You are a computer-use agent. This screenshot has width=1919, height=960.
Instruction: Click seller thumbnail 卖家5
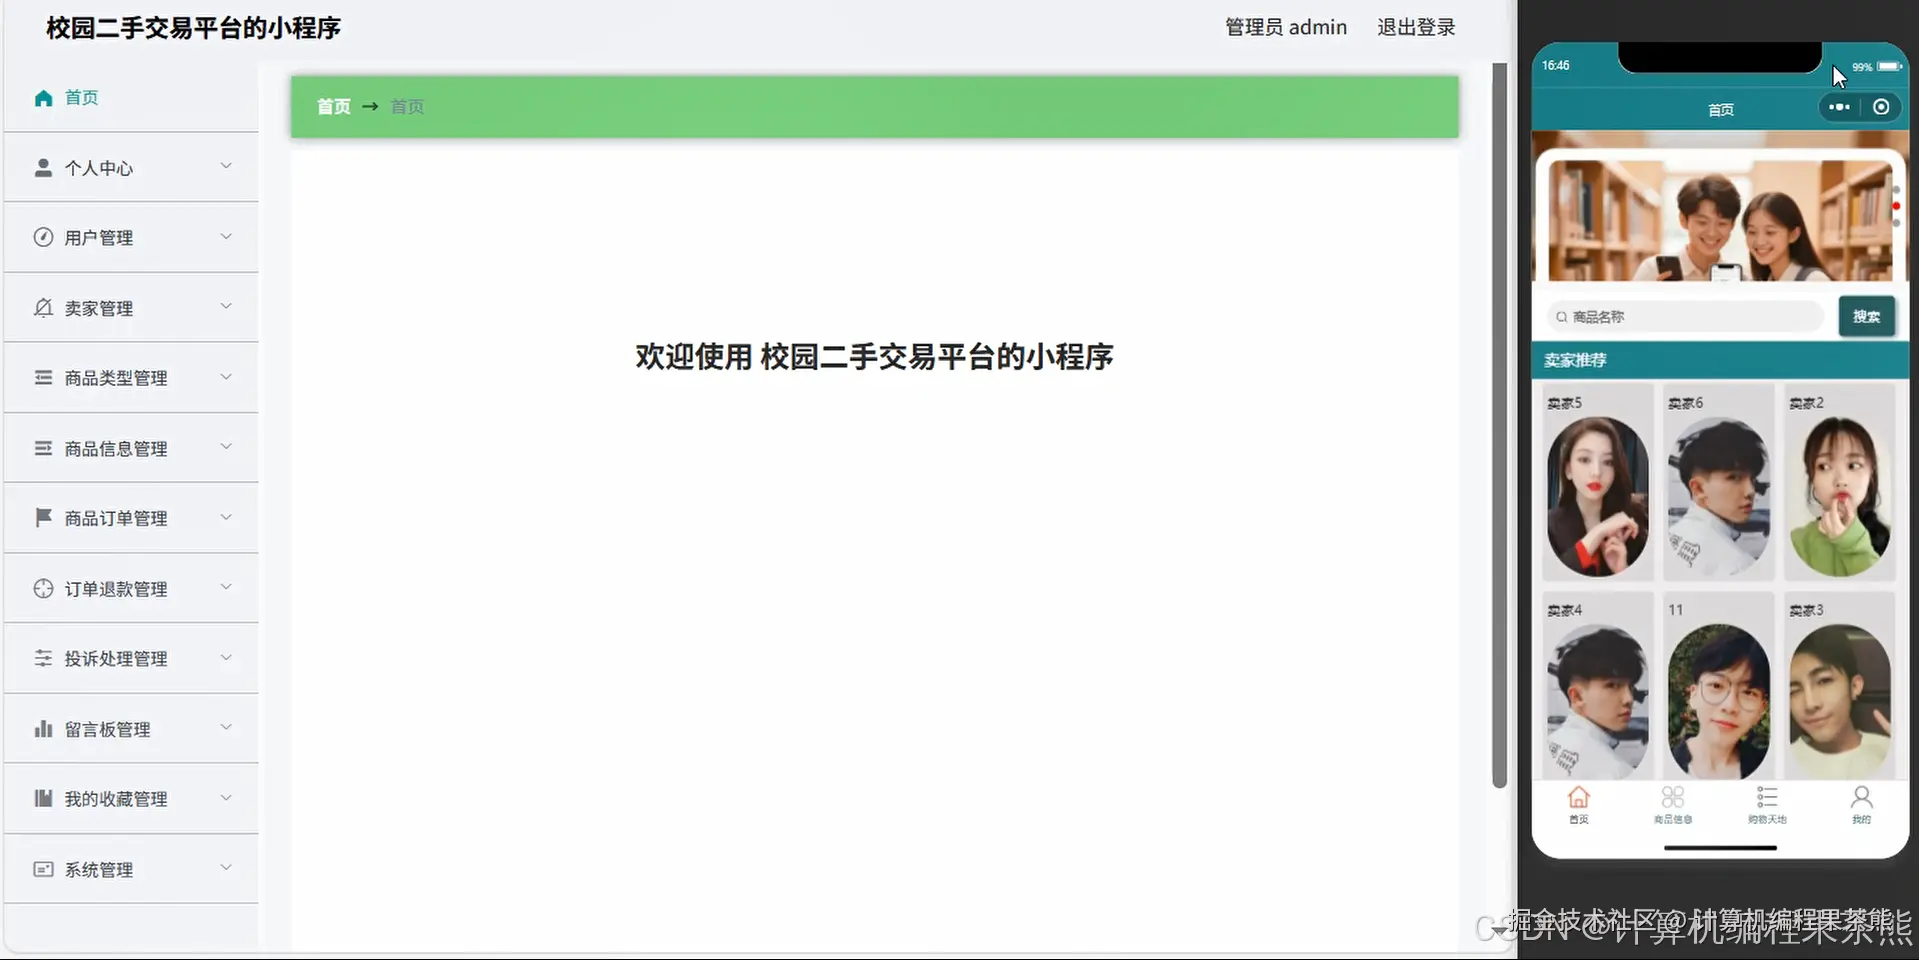click(1596, 481)
